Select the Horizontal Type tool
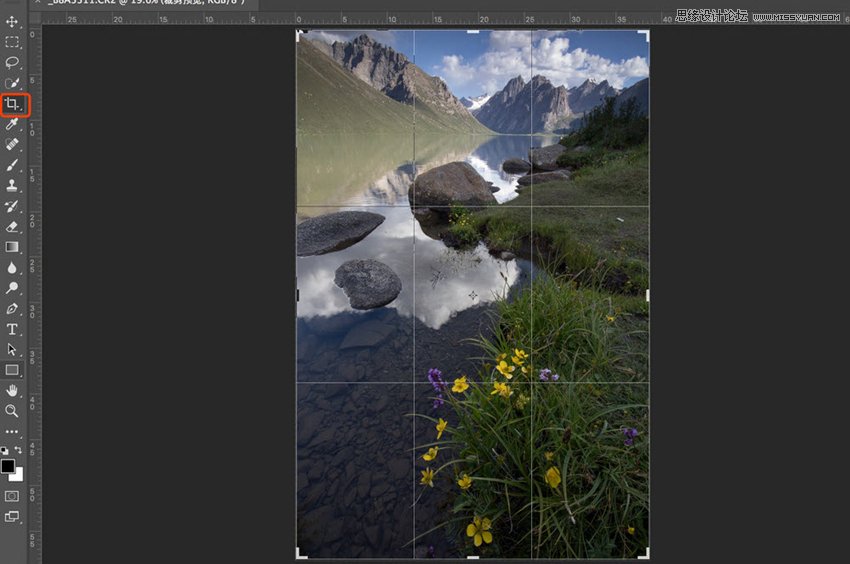 pos(12,329)
